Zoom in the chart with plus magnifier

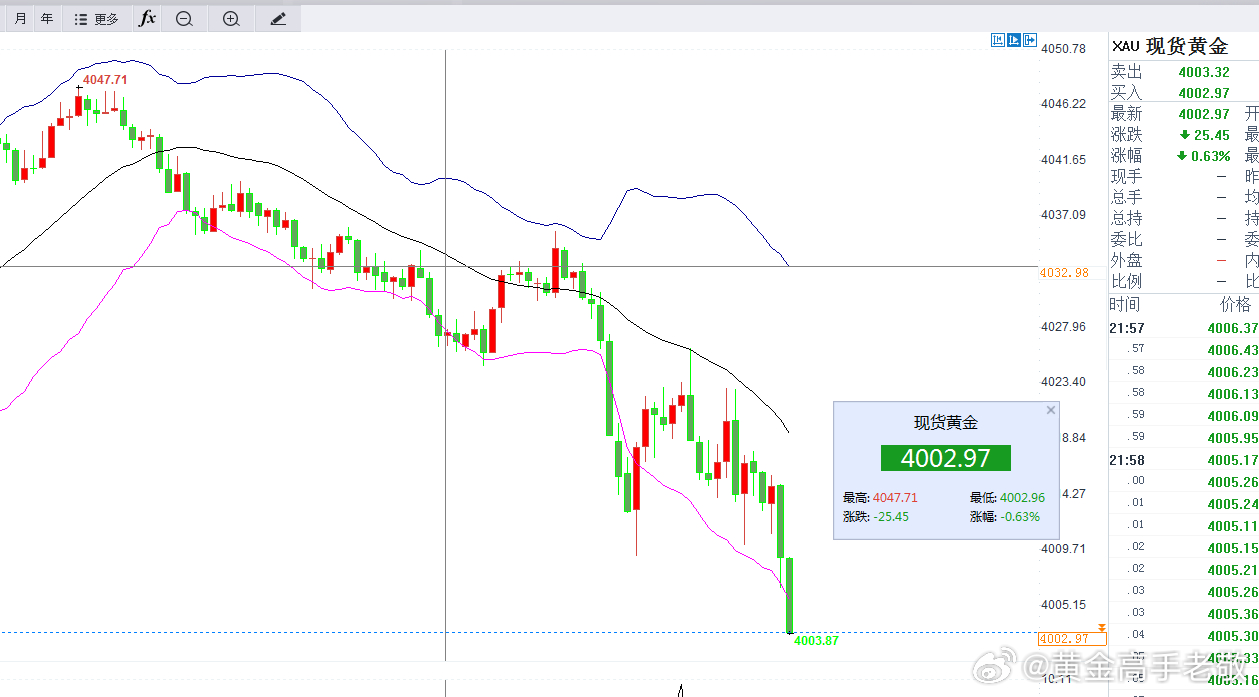[x=231, y=18]
